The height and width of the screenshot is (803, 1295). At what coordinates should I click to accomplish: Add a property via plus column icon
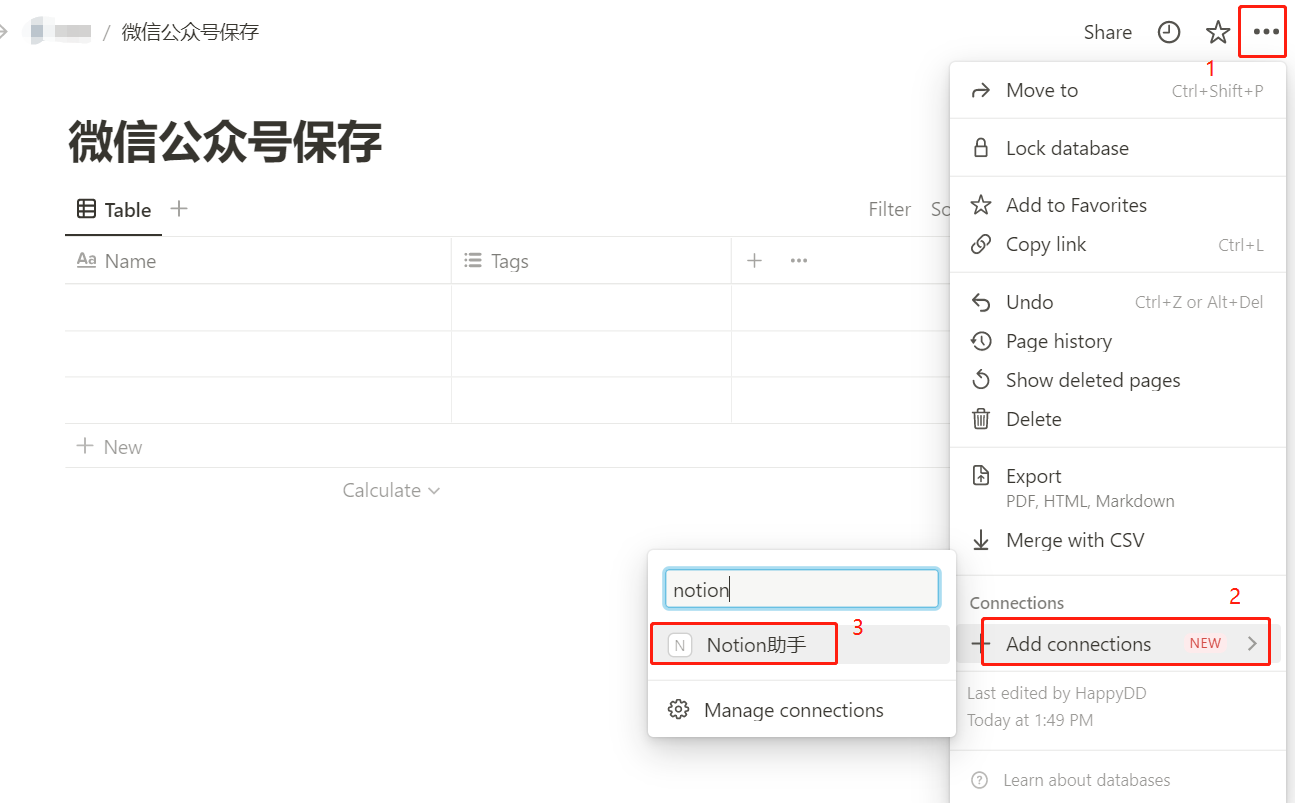pos(754,261)
